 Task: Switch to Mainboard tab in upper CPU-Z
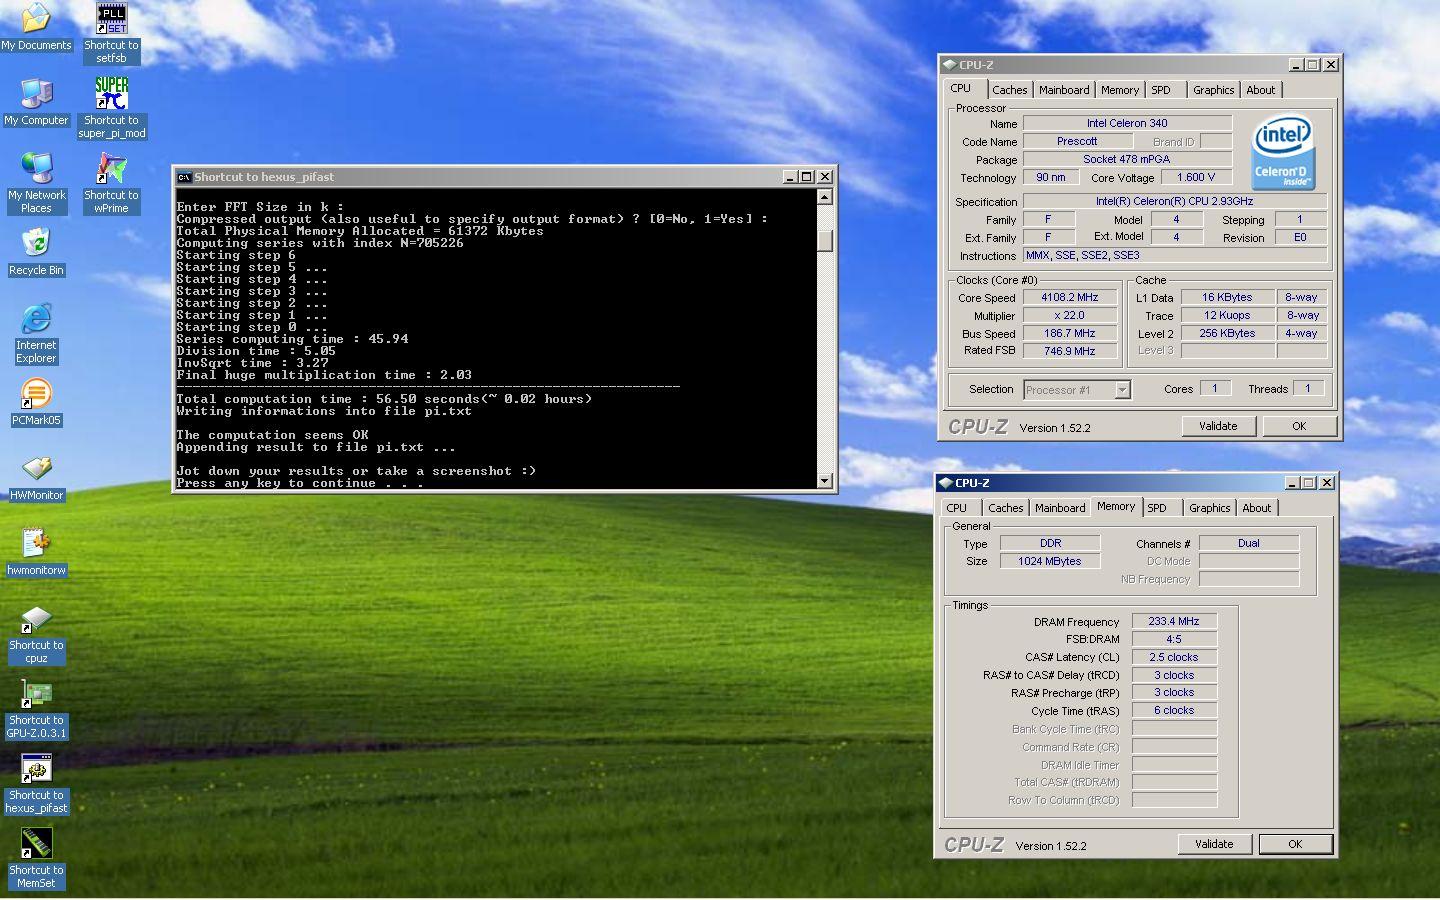(x=1064, y=90)
